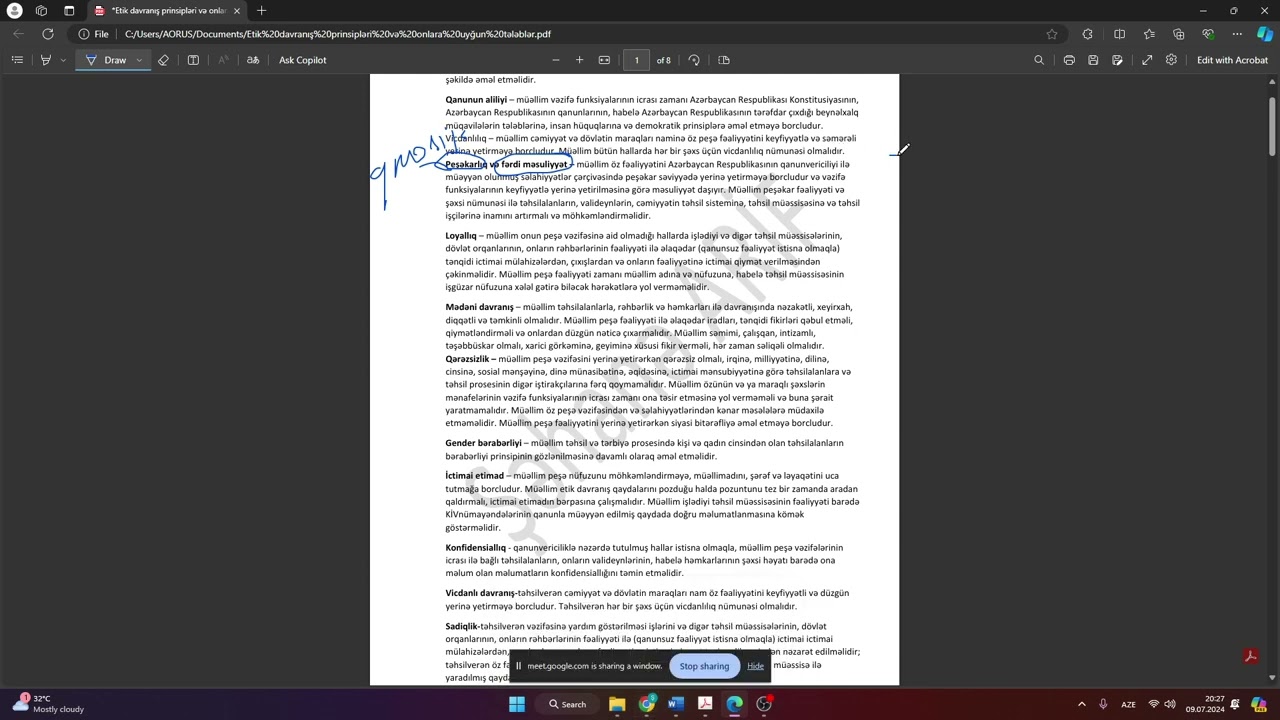Image resolution: width=1280 pixels, height=720 pixels.
Task: Show hidden system tray icons
Action: coord(1081,704)
